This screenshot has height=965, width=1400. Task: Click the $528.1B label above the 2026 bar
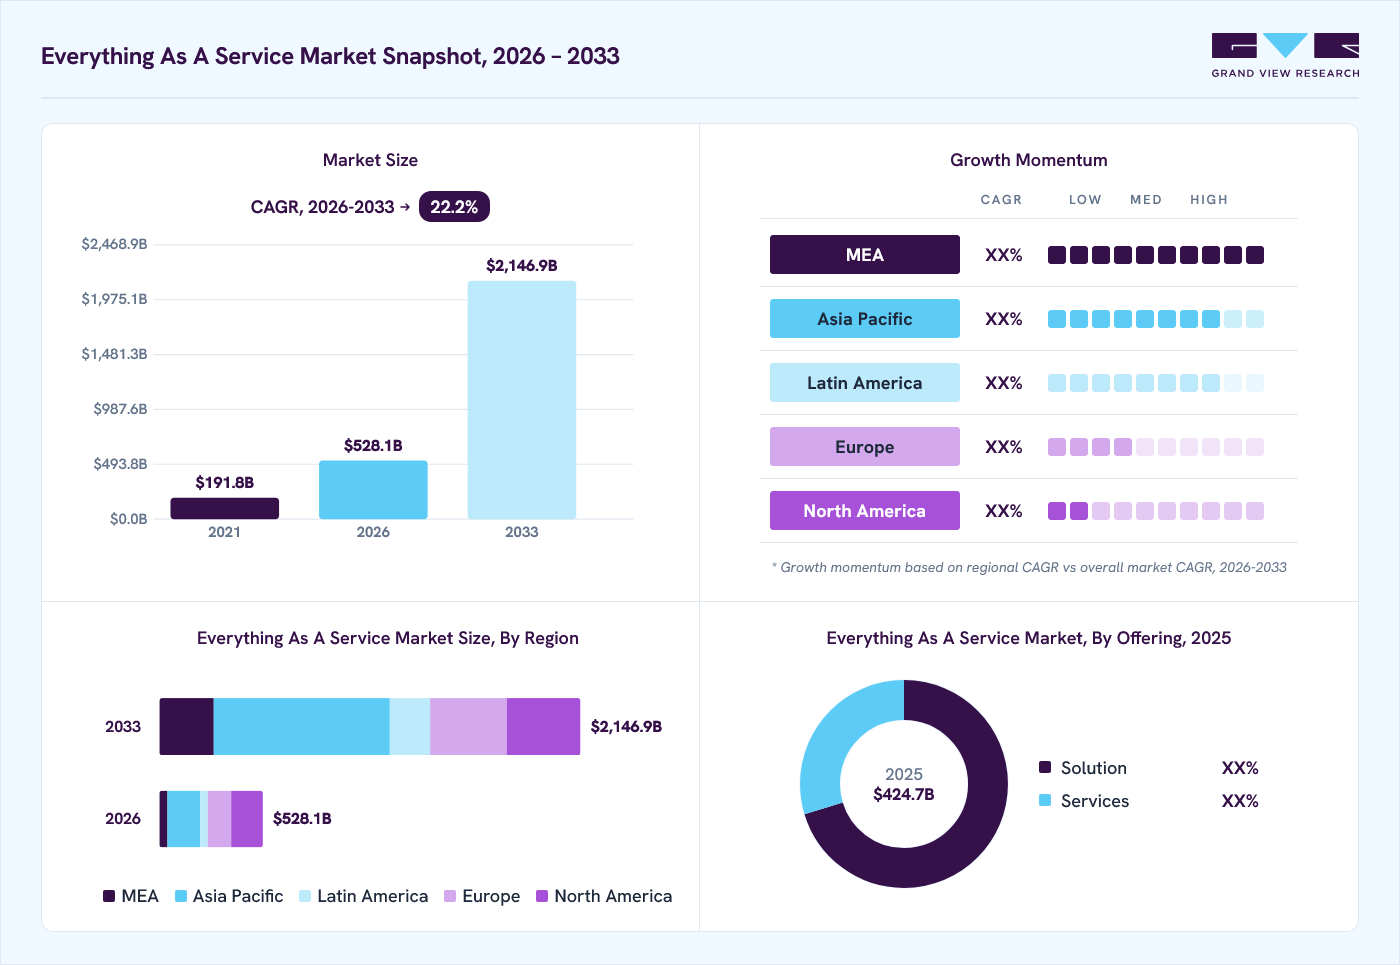pos(373,446)
